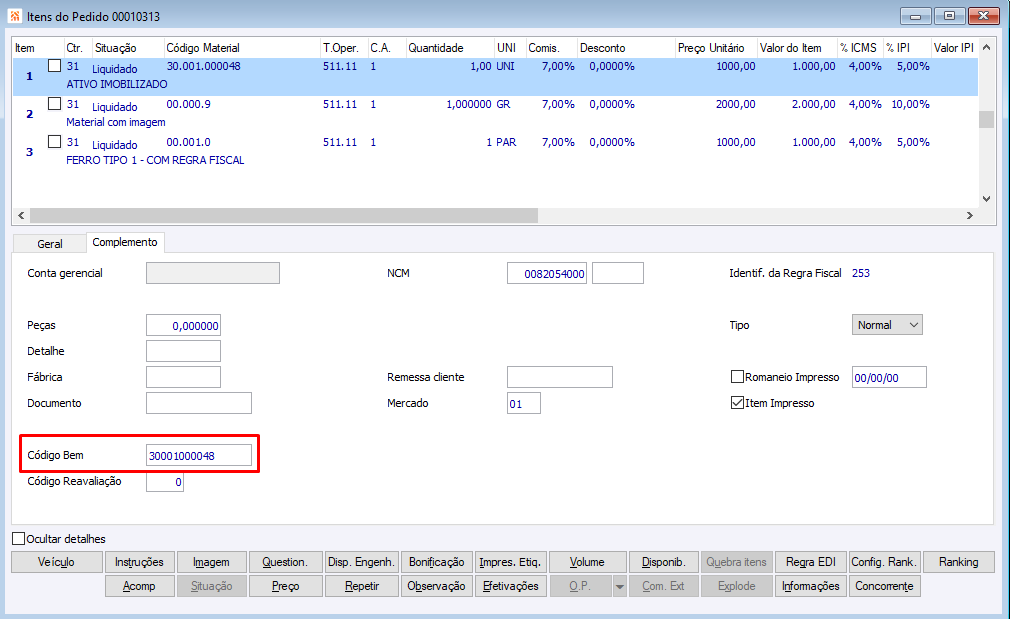The height and width of the screenshot is (619, 1010).
Task: Click the fiscal rule identifier 253
Action: pos(861,273)
